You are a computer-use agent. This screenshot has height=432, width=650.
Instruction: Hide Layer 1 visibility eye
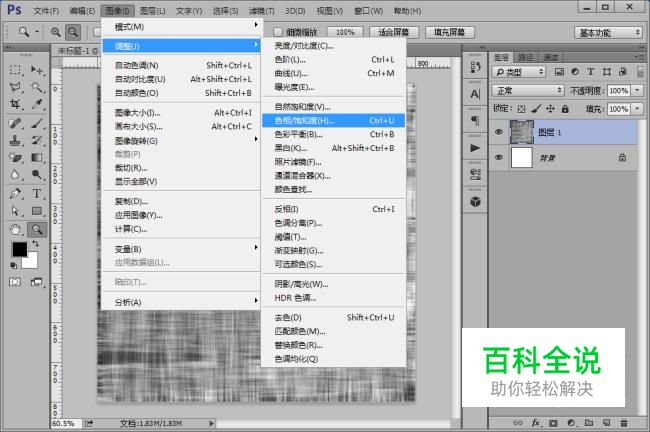coord(499,132)
